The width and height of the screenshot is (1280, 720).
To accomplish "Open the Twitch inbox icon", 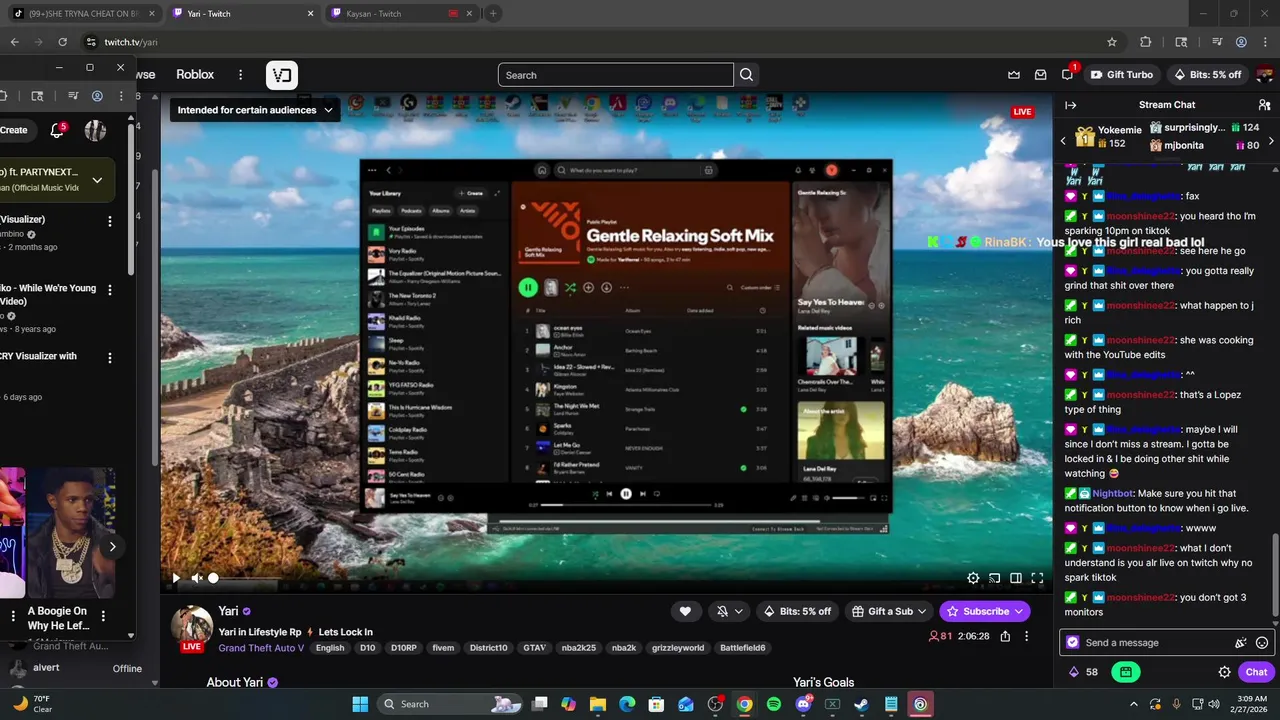I will click(1041, 75).
